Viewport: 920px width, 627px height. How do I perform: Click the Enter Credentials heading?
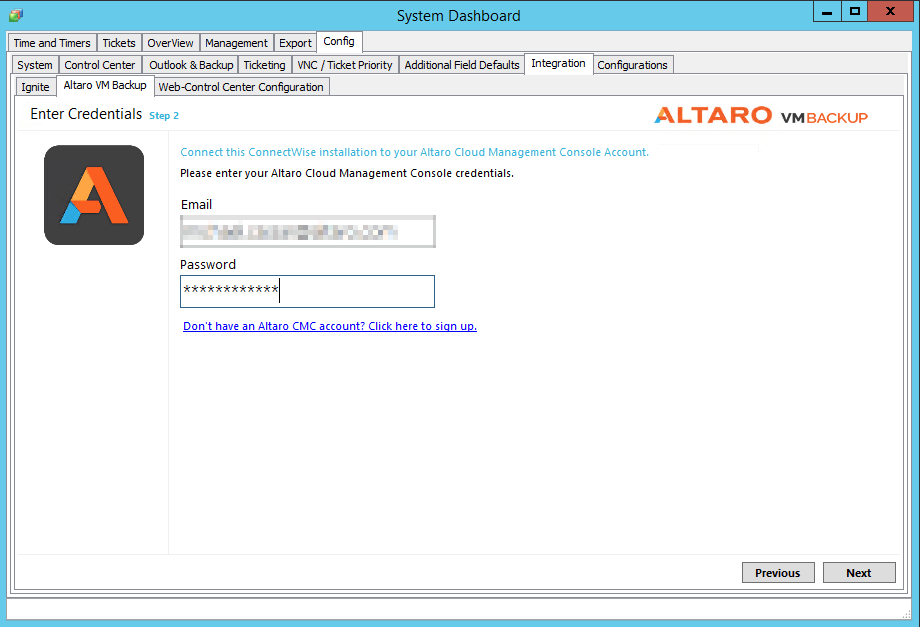point(86,114)
